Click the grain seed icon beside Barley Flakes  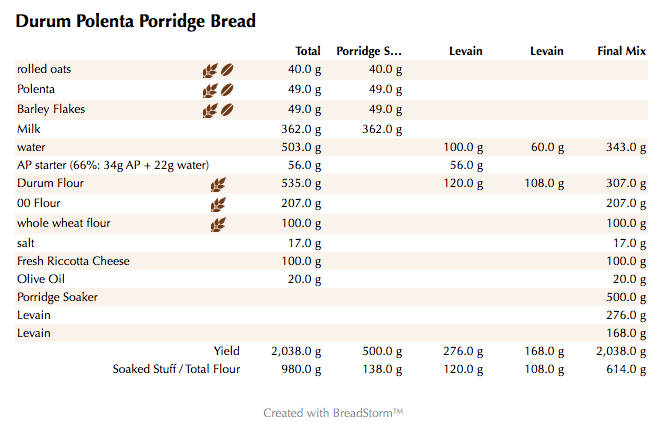click(x=227, y=109)
